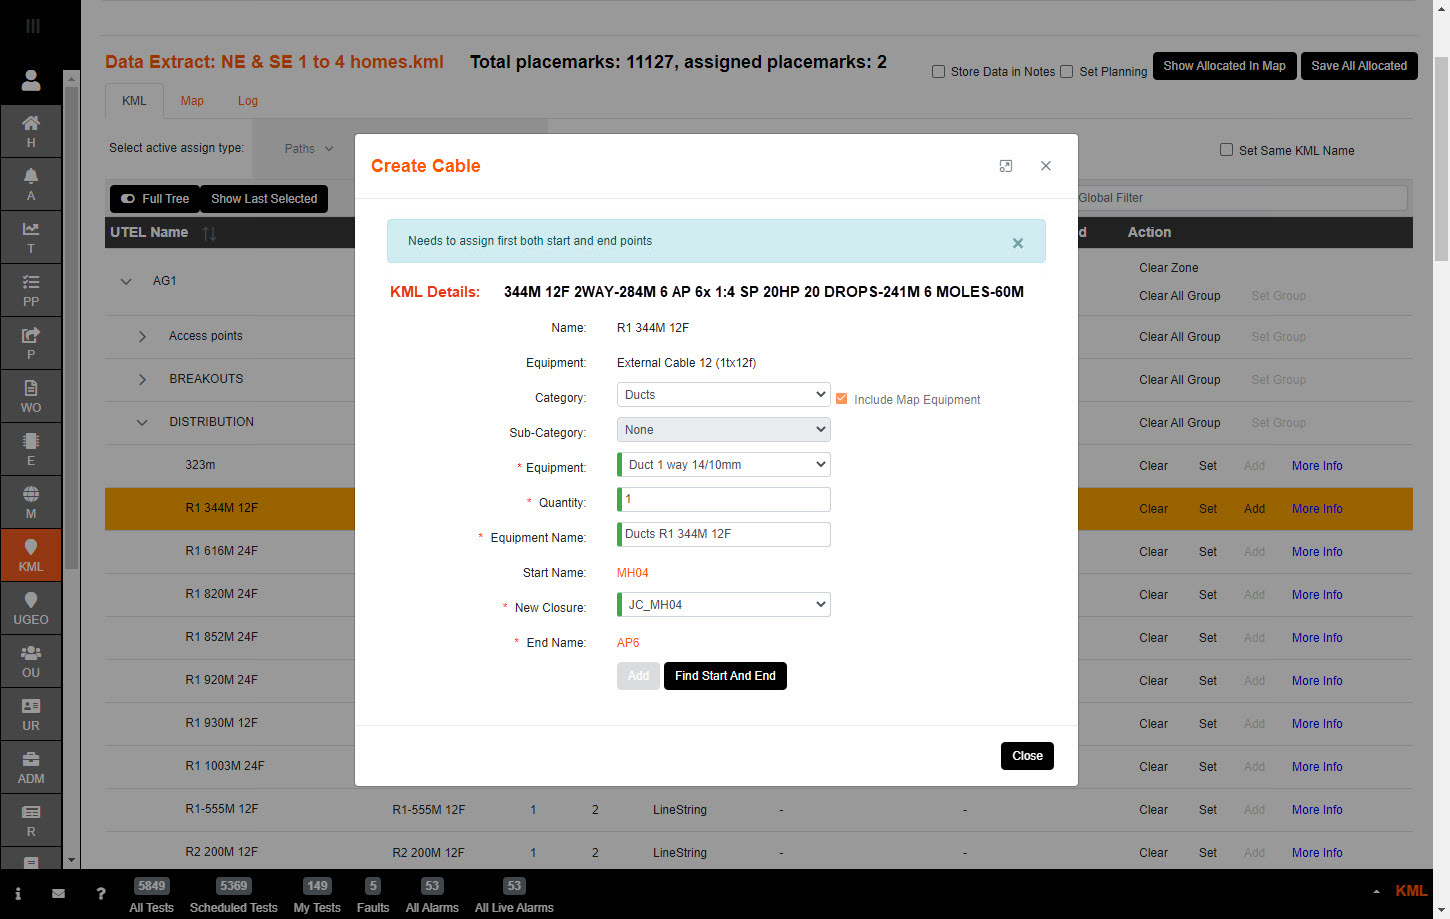The width and height of the screenshot is (1450, 919).
Task: Open the ADM briefcase sidebar icon
Action: click(31, 767)
